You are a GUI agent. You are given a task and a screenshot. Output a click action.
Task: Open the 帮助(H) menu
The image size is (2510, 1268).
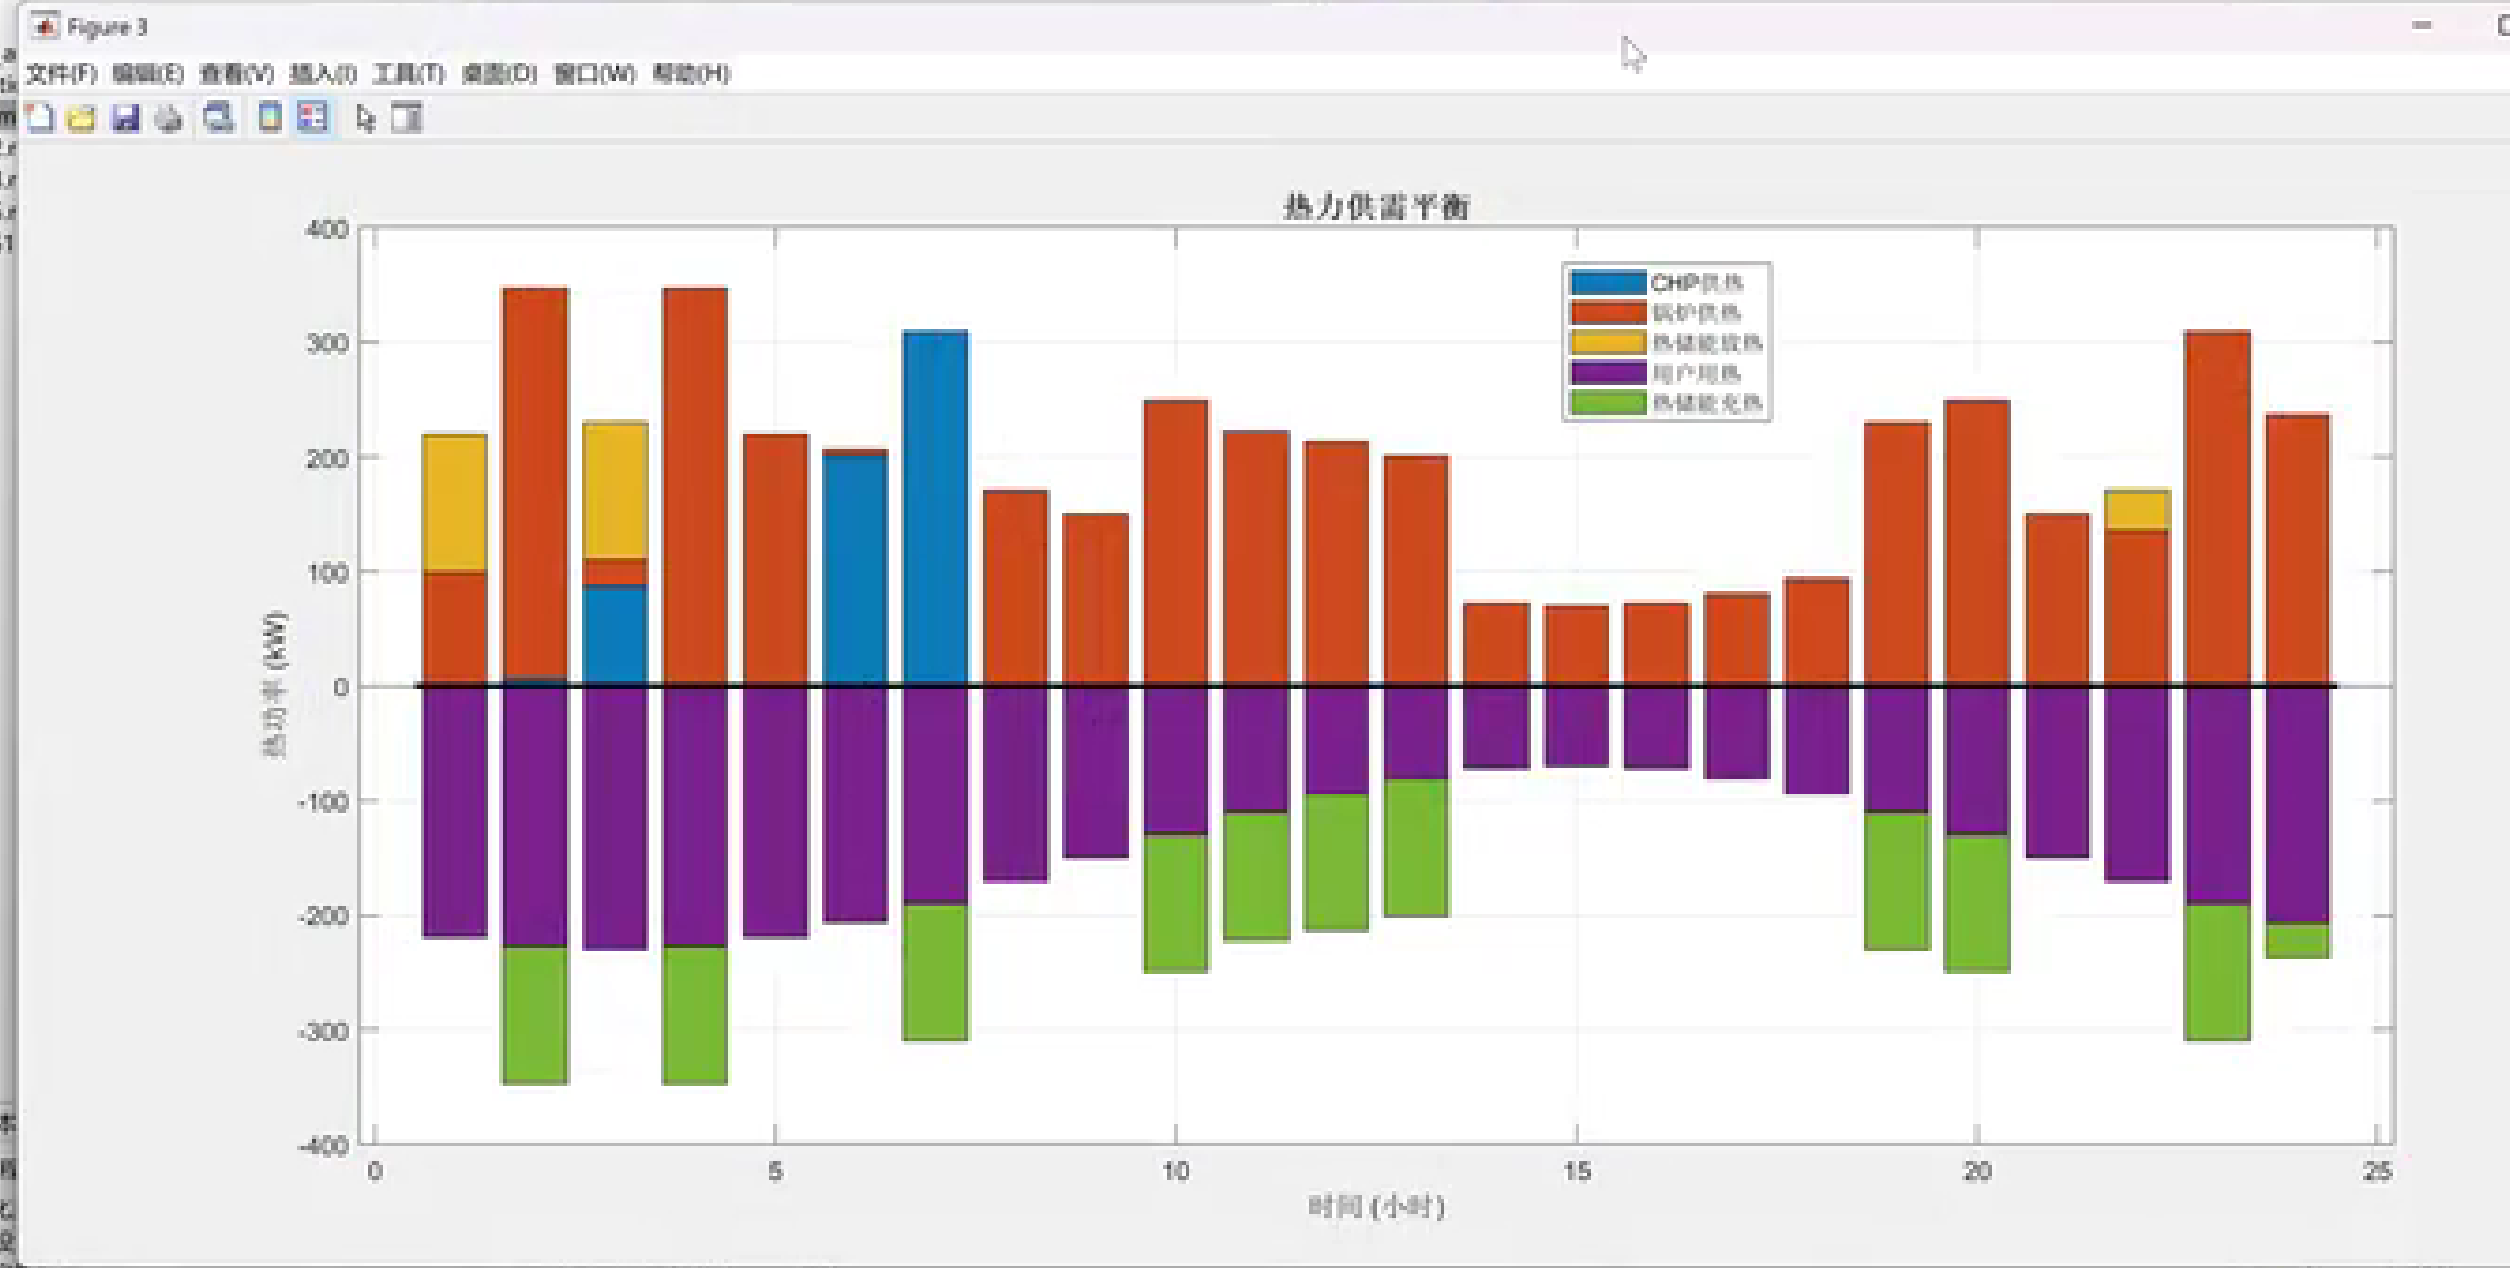point(691,74)
